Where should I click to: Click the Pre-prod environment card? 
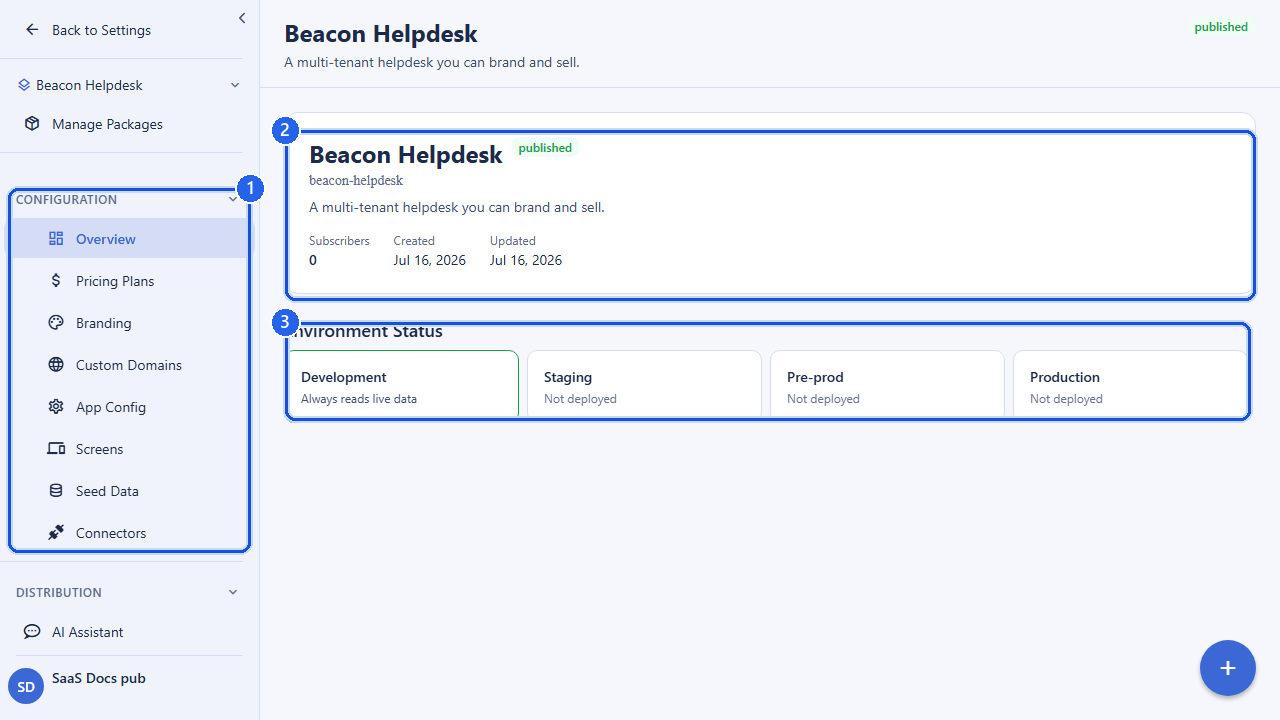888,384
